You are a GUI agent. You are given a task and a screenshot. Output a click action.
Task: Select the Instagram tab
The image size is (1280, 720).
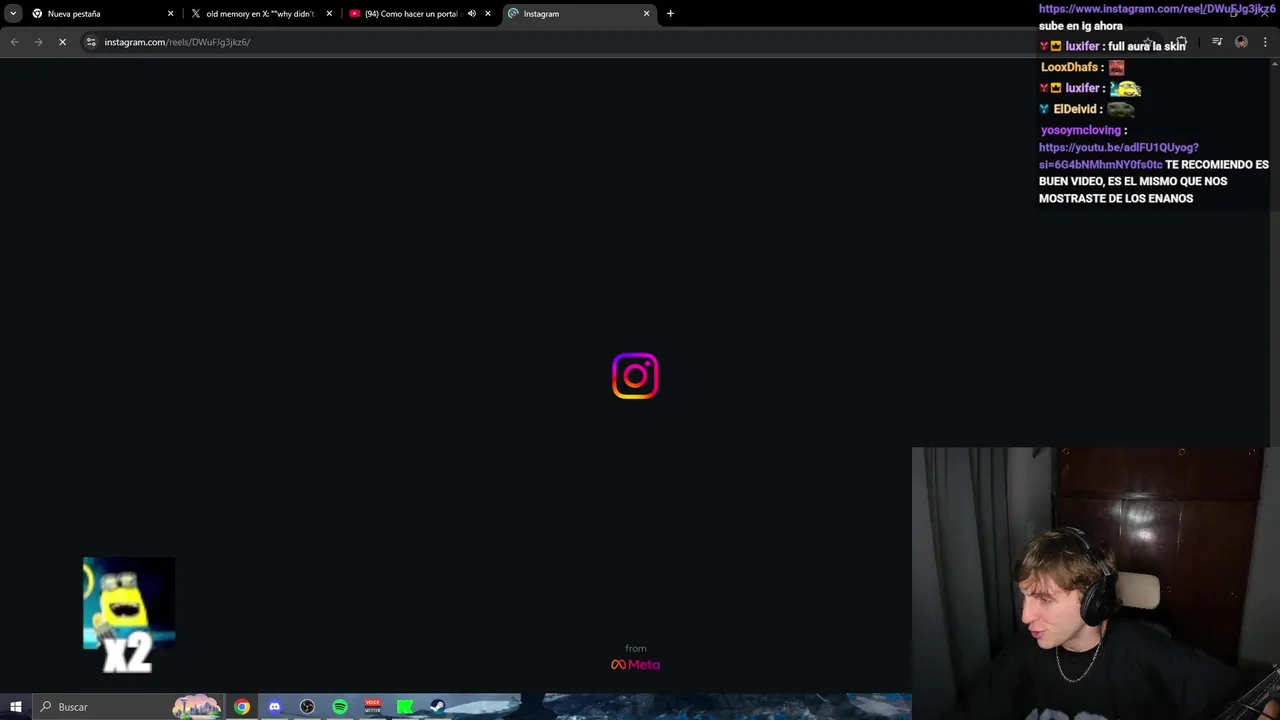(x=580, y=14)
